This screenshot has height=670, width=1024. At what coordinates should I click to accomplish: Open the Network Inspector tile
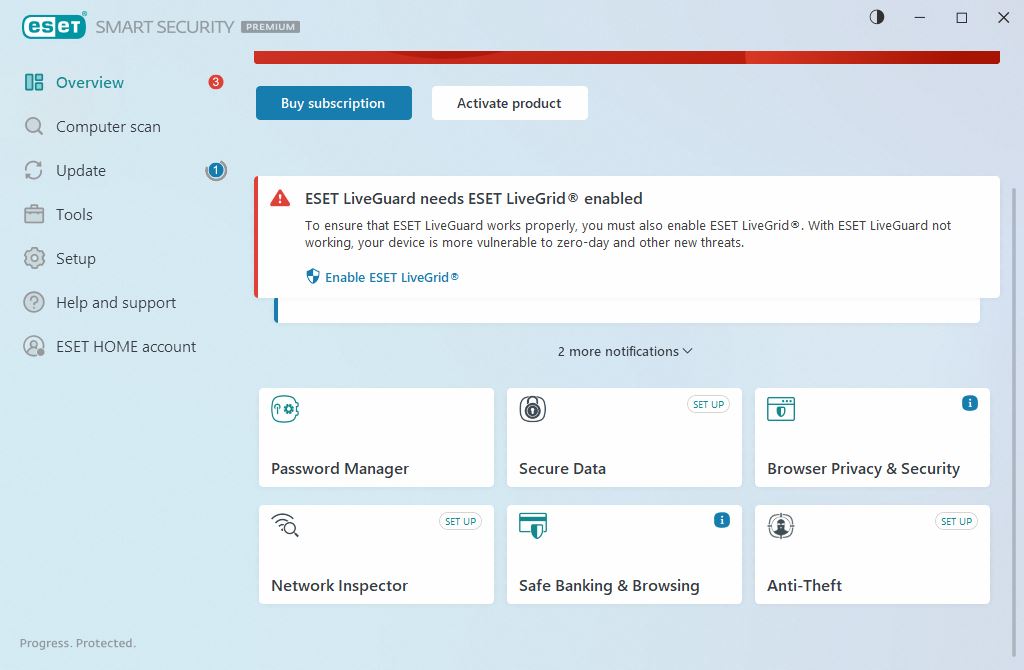[376, 554]
